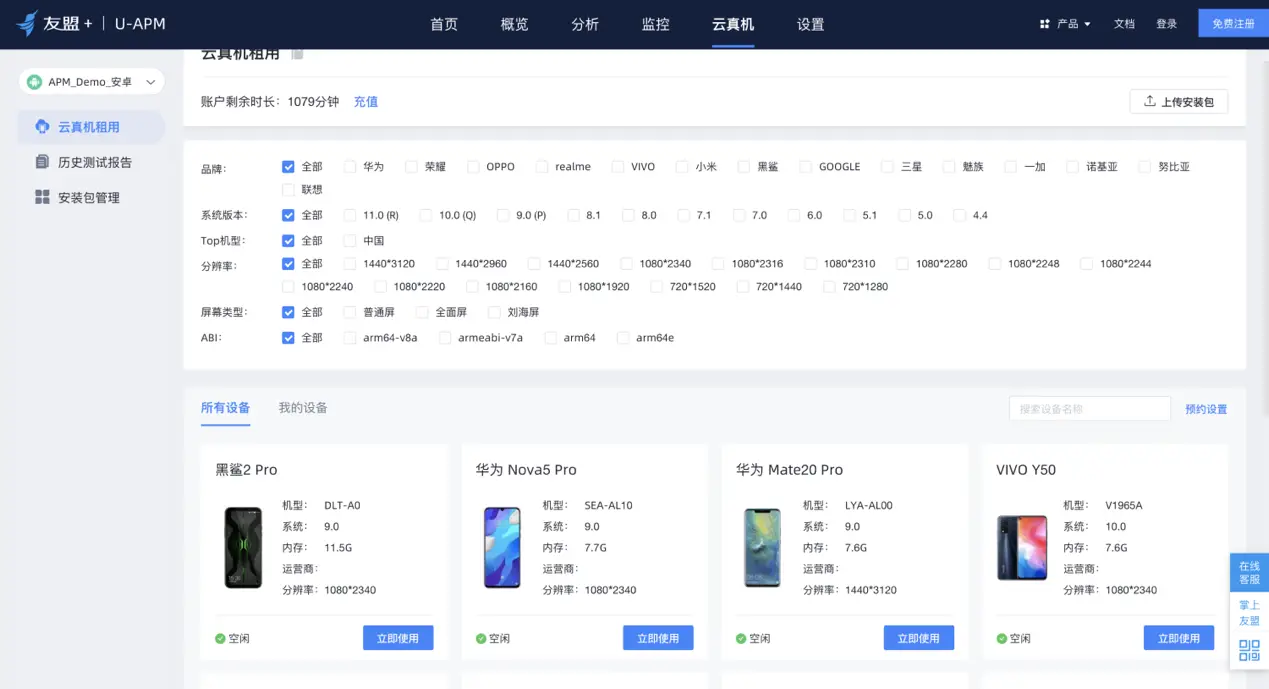Expand the APM_Demo_安卓 app selector
Screen dimensions: 1269x689
coord(91,82)
